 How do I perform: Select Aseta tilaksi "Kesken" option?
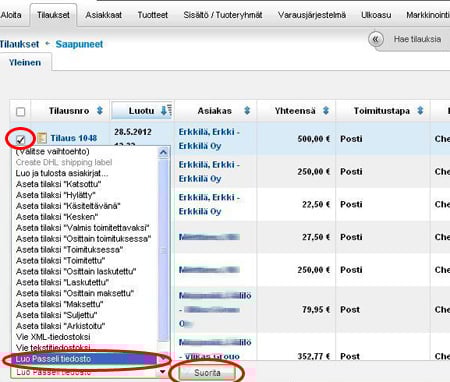coord(57,217)
